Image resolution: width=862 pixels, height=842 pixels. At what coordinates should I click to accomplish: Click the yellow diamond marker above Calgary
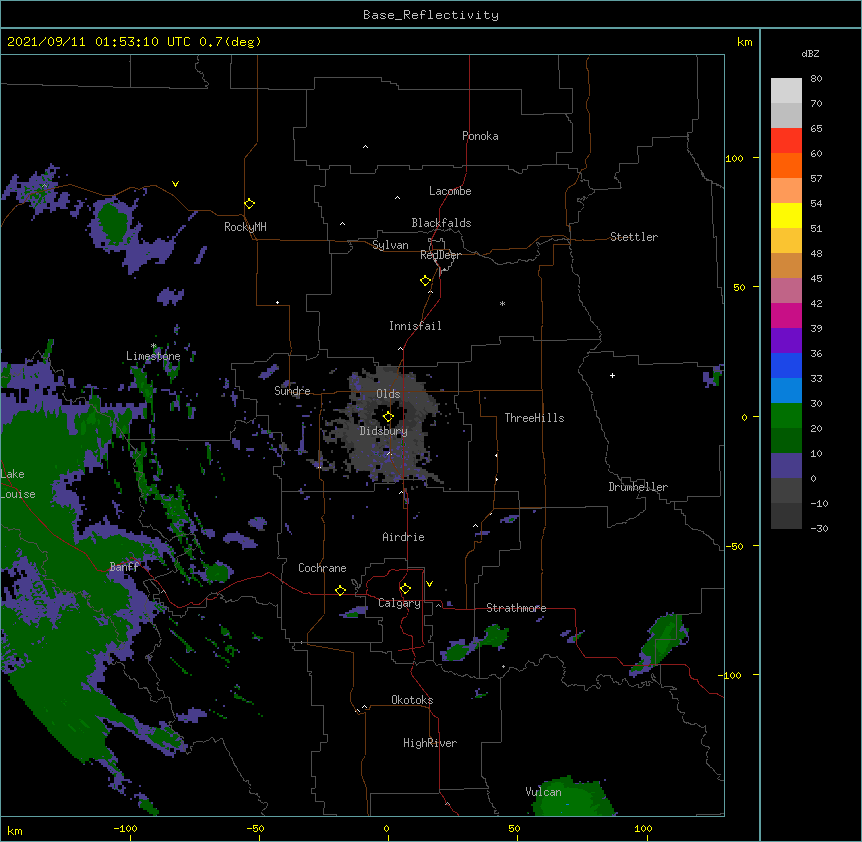405,589
